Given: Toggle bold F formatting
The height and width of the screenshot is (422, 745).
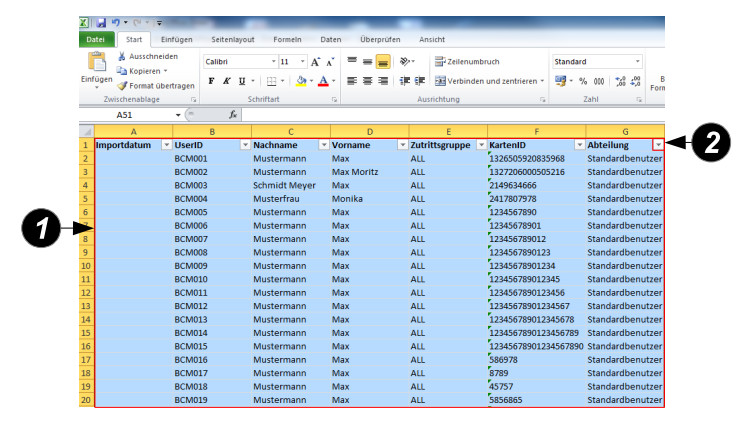Looking at the screenshot, I should [211, 81].
